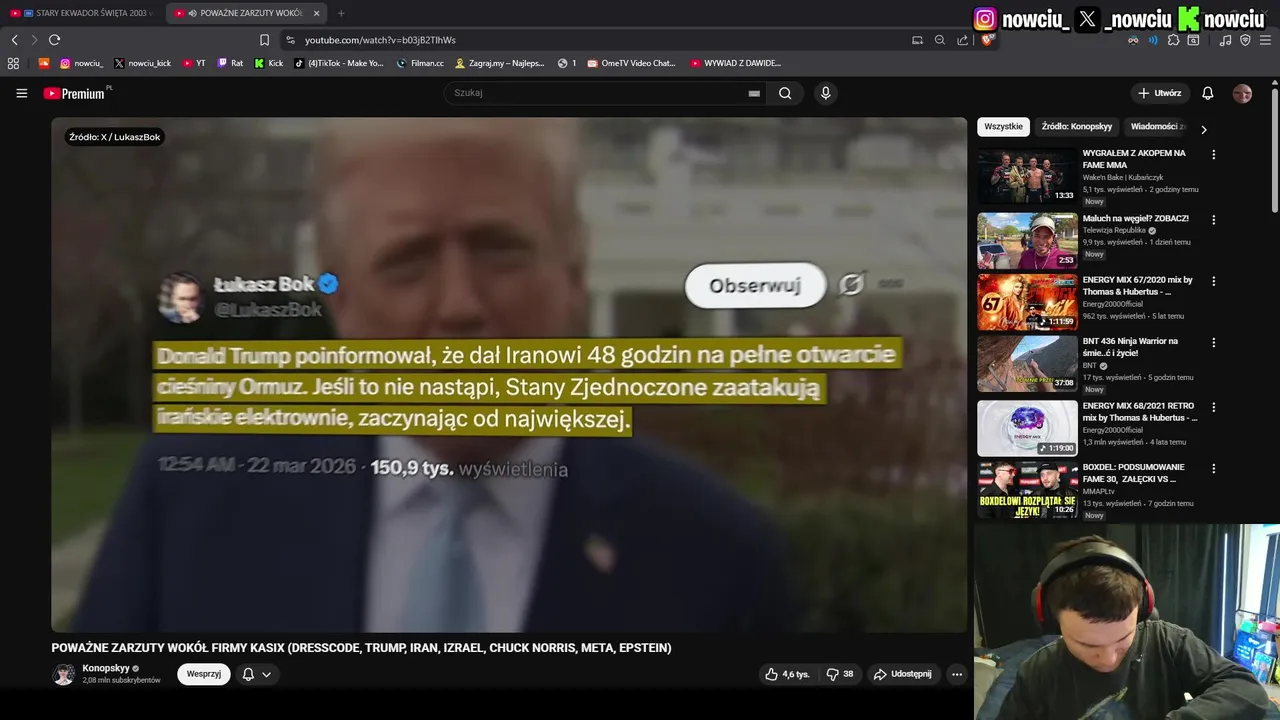The width and height of the screenshot is (1280, 720).
Task: Open the music note playlist icon in toolbar
Action: pos(1225,40)
